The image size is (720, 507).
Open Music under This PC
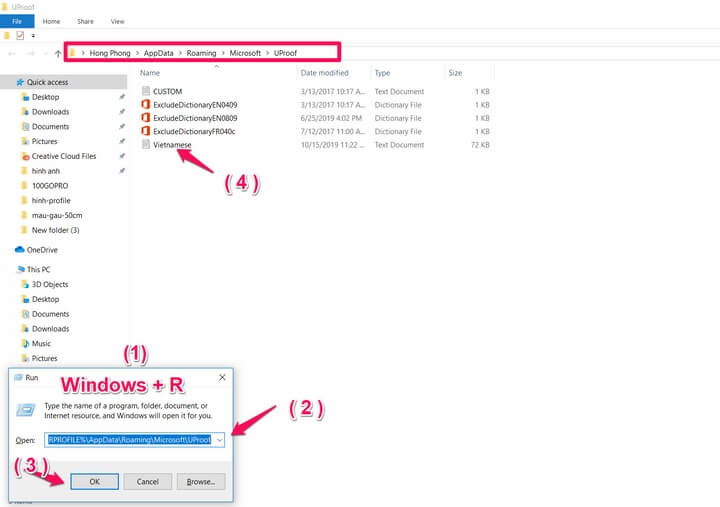pos(41,344)
